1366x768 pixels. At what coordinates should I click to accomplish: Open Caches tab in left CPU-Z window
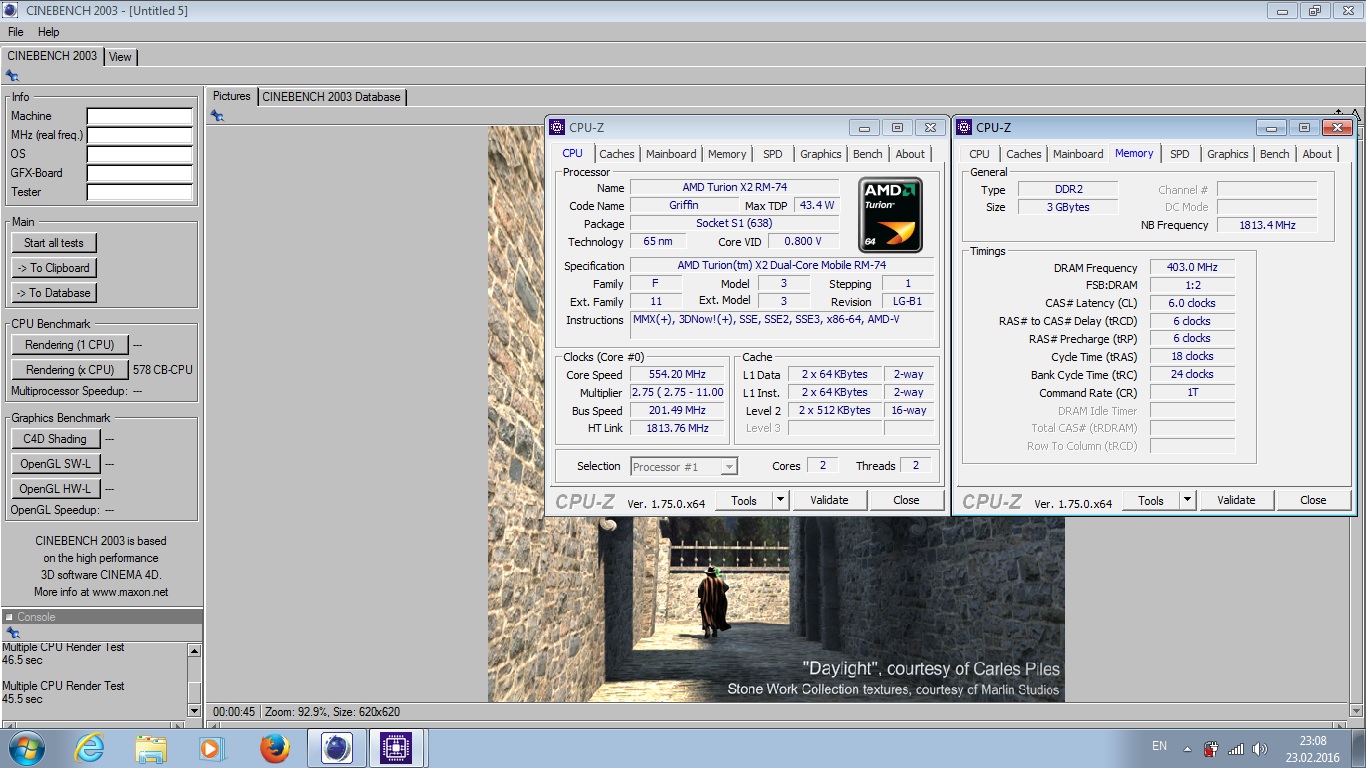pos(617,154)
